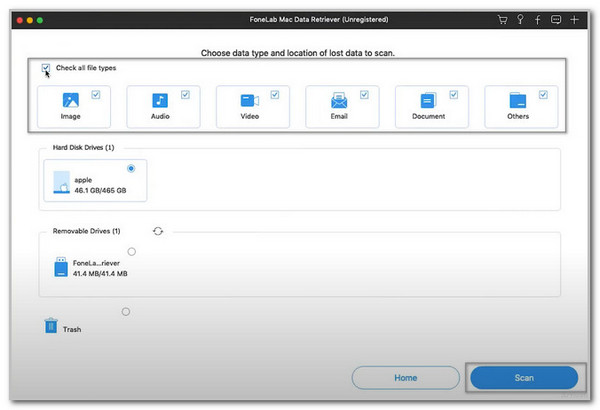The image size is (600, 410).
Task: Click the yellow minimize window button
Action: 30,20
